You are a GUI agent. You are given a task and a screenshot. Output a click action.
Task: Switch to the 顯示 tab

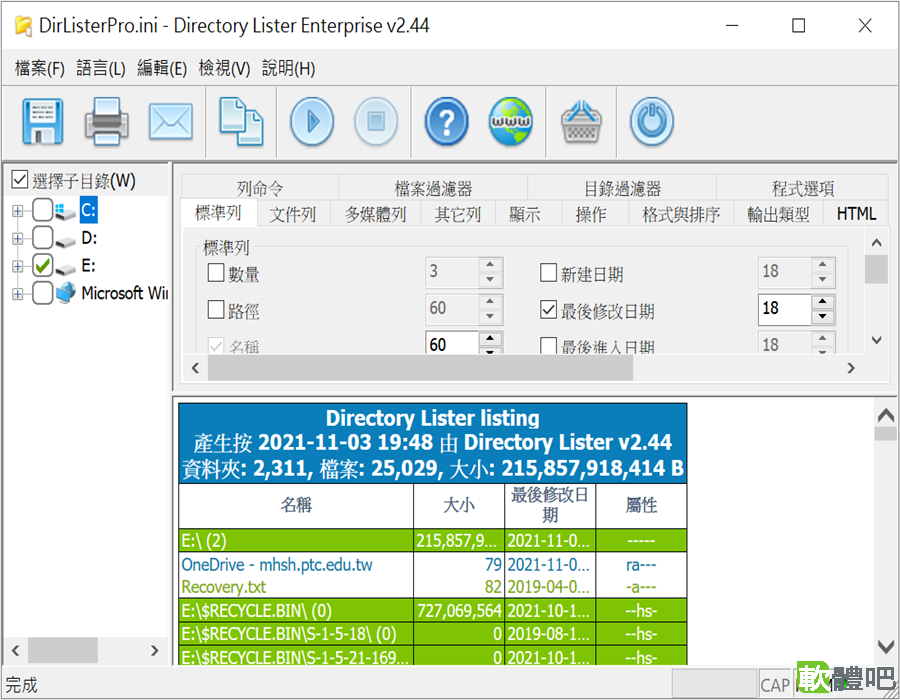pos(525,215)
